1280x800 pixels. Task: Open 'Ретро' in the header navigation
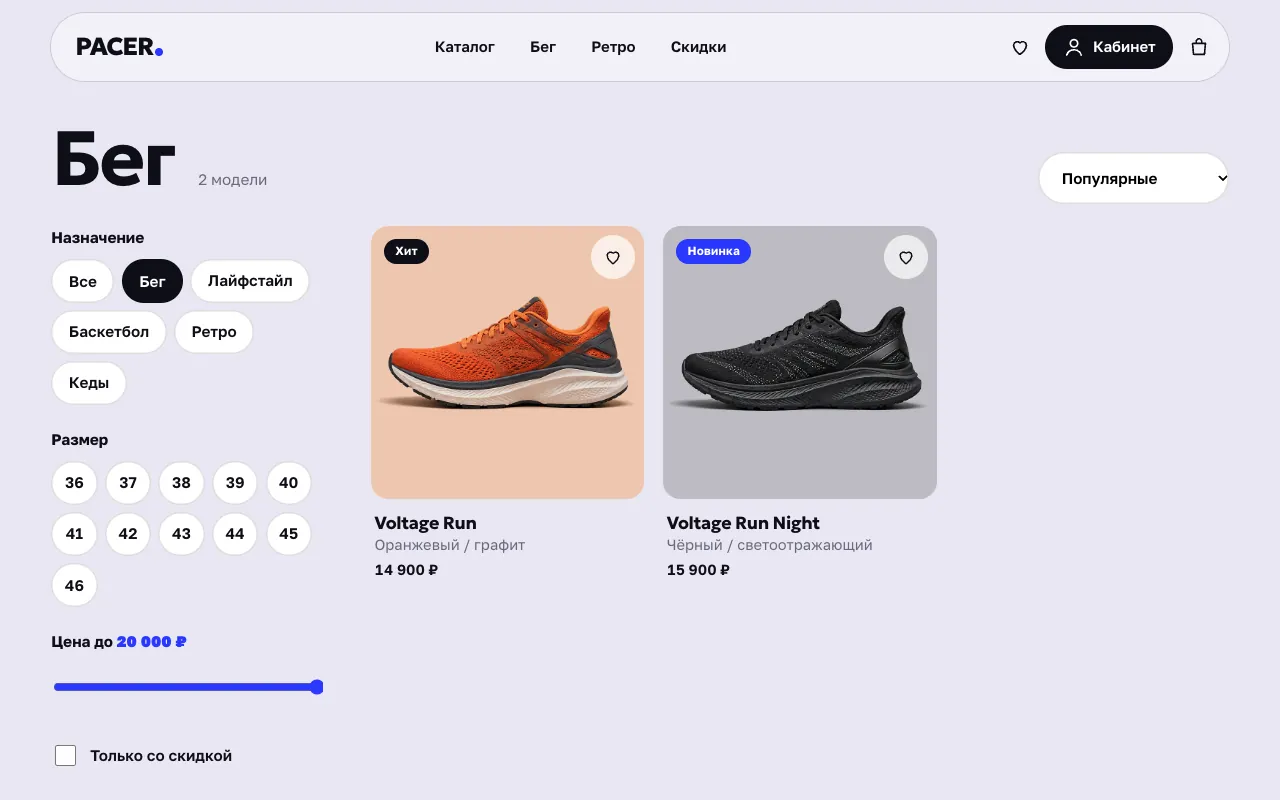pos(613,47)
